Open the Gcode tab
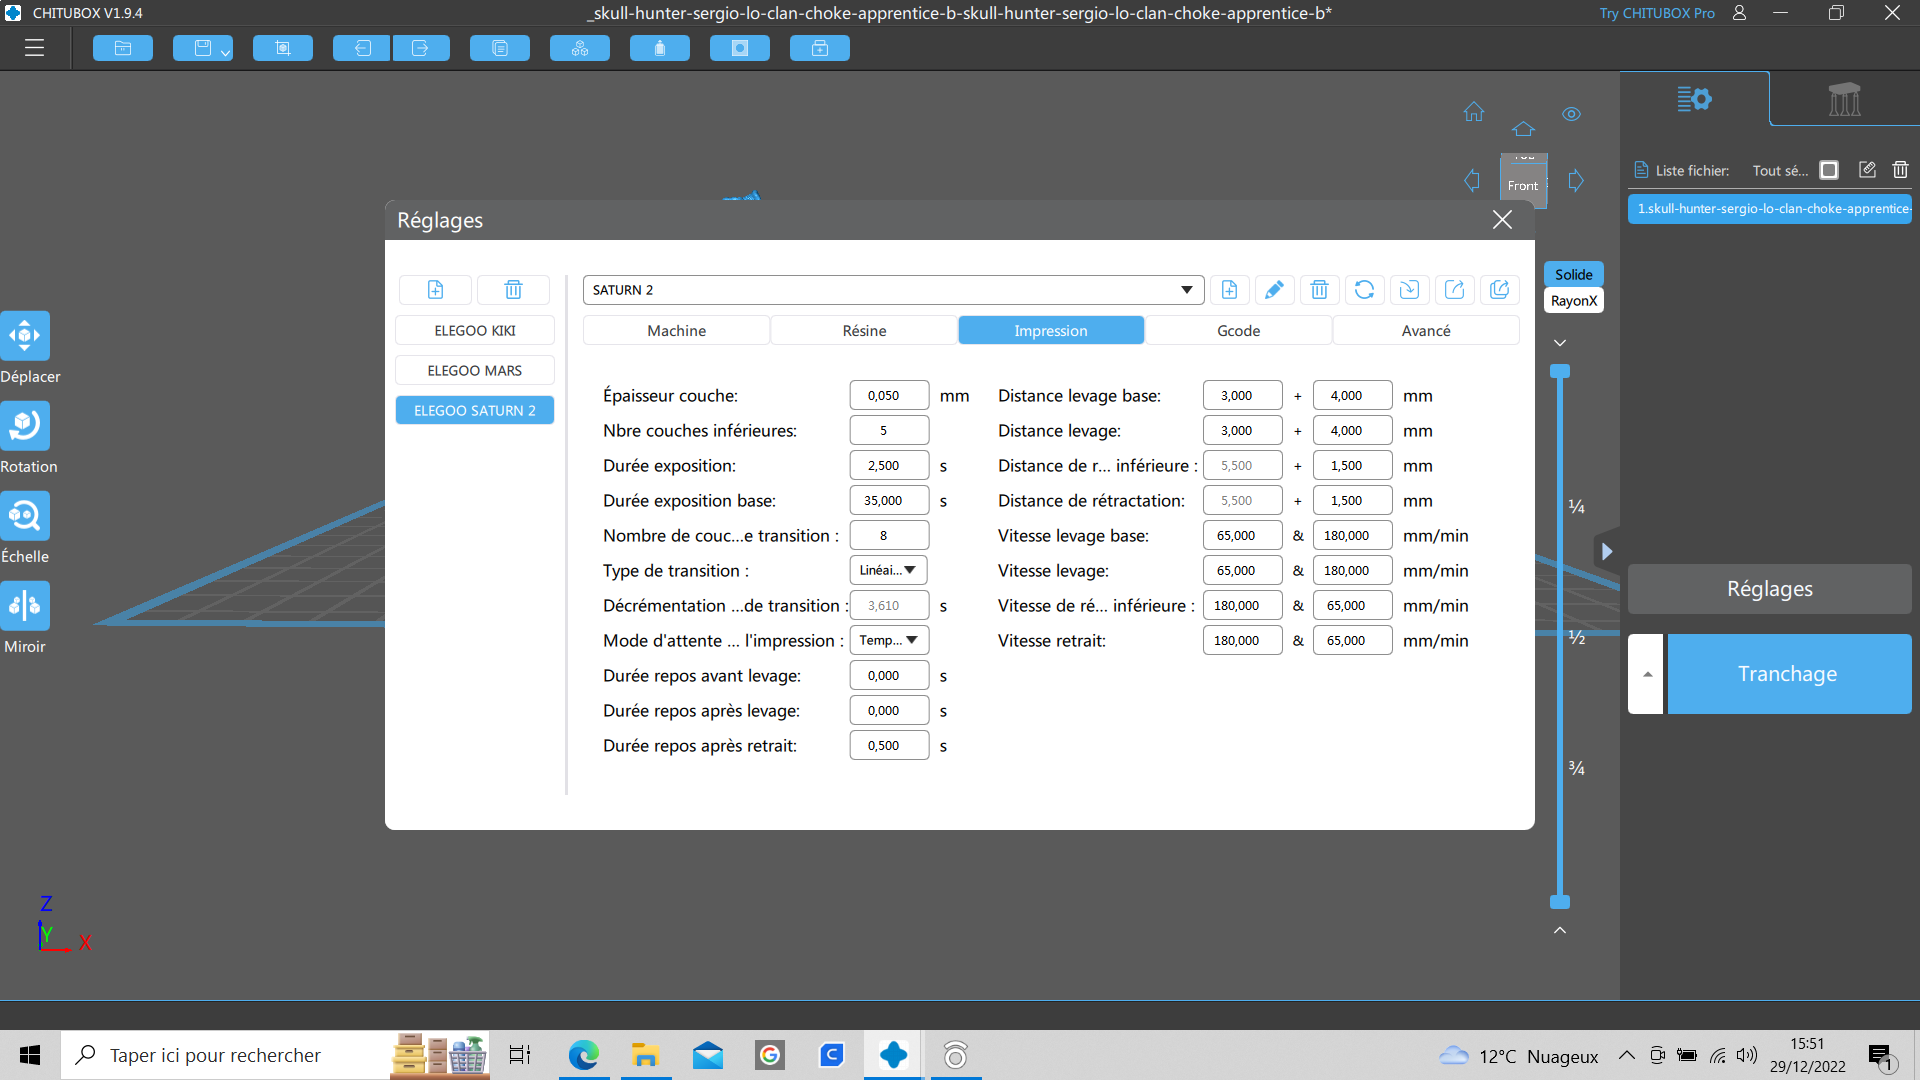This screenshot has width=1920, height=1080. [1238, 331]
